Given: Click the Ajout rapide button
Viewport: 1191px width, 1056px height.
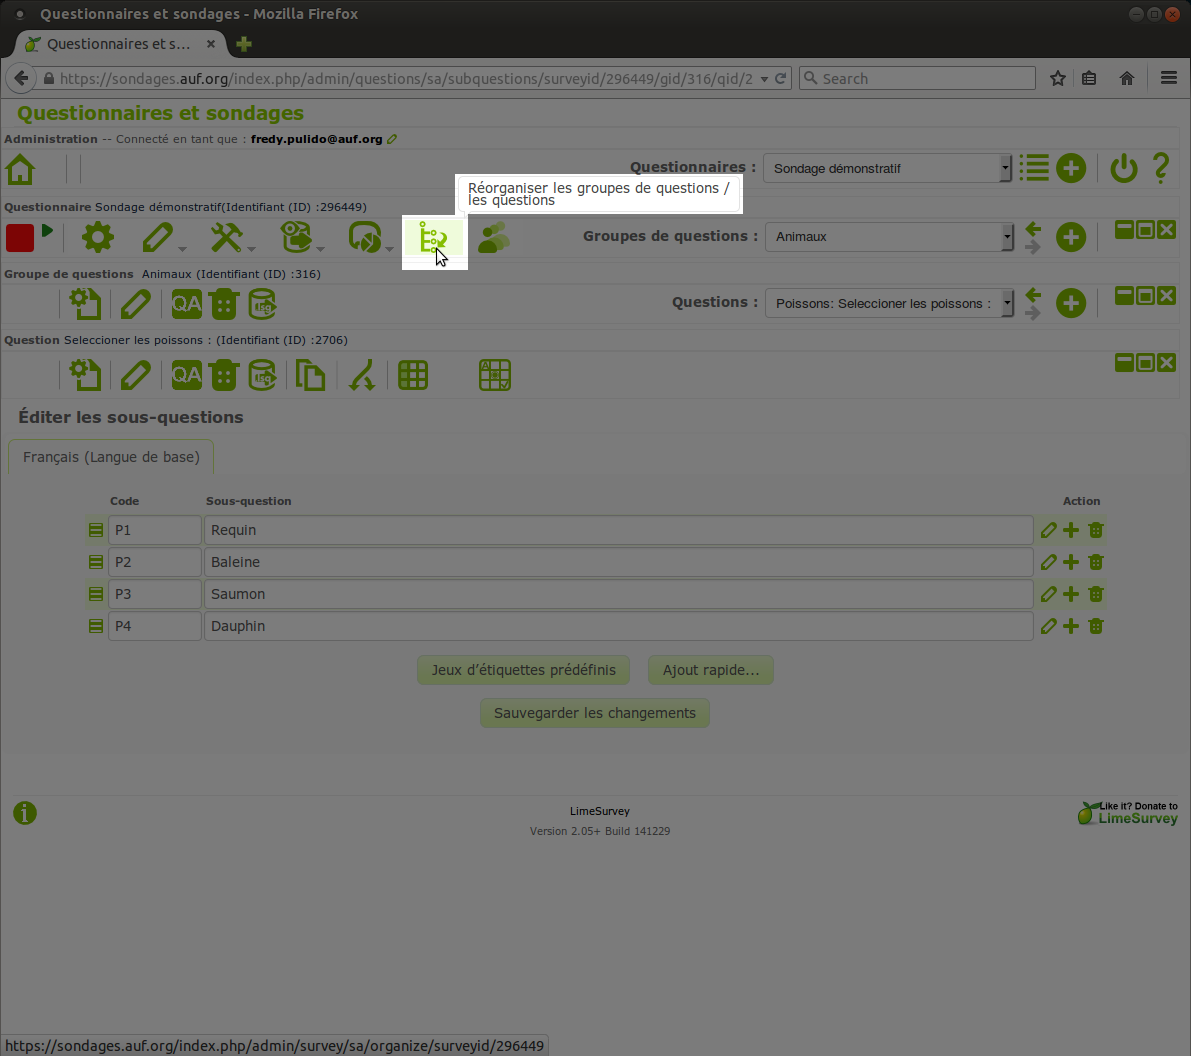Looking at the screenshot, I should (711, 670).
